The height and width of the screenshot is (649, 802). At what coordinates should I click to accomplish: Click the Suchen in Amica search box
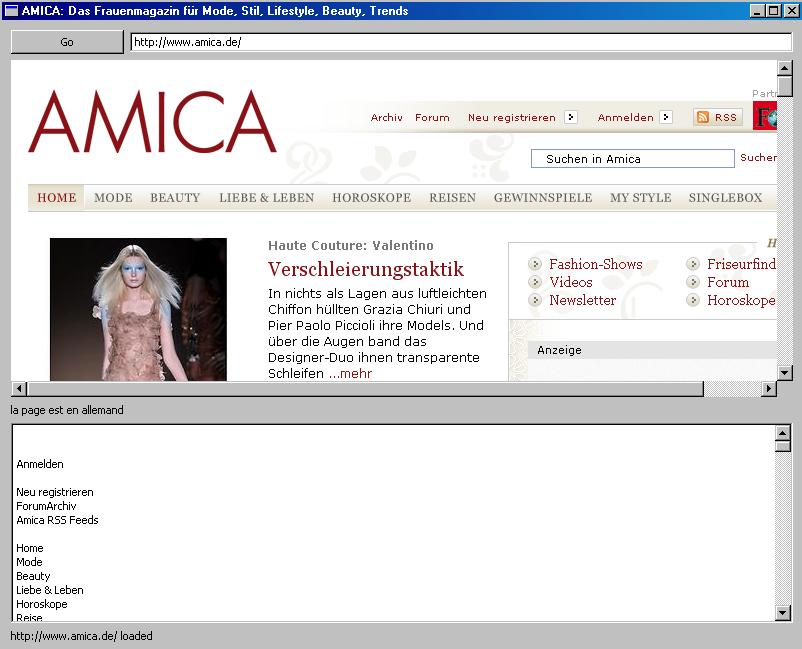(x=633, y=159)
